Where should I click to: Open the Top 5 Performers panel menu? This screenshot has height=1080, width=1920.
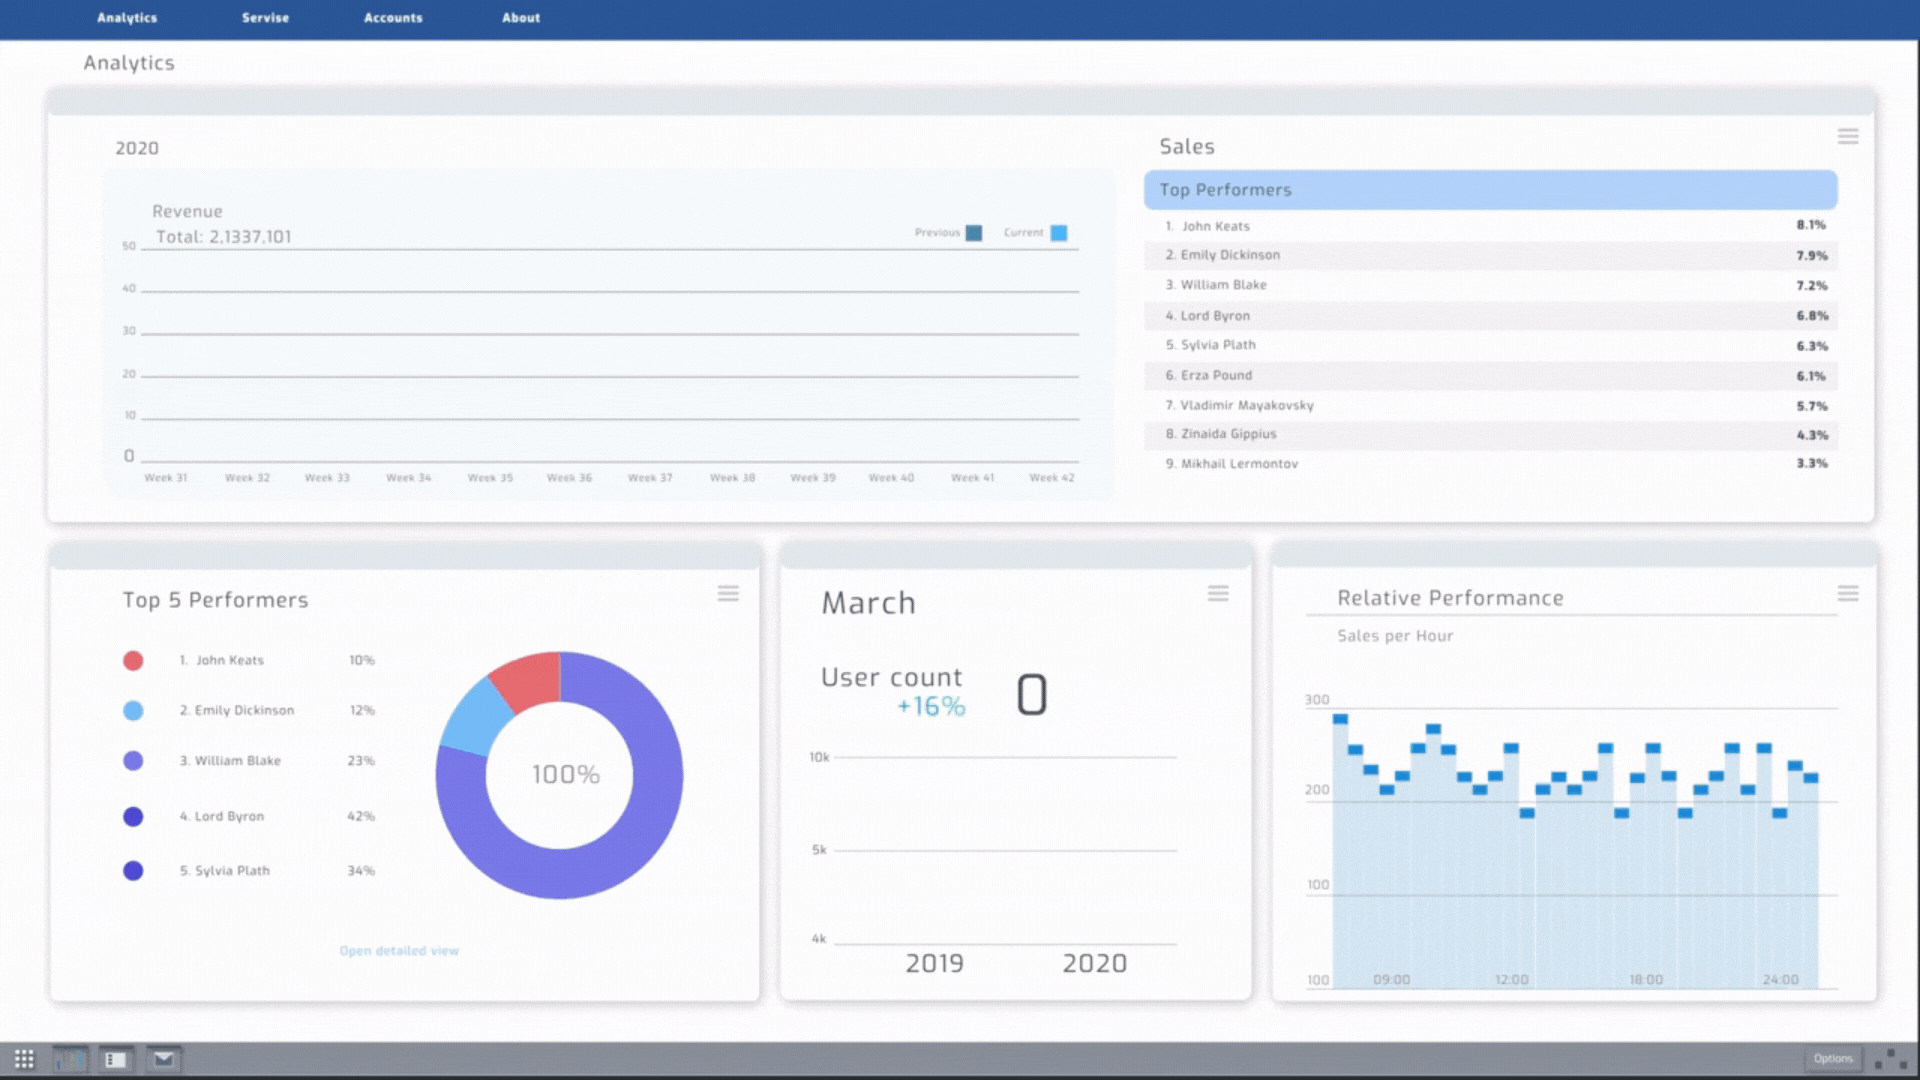(728, 594)
